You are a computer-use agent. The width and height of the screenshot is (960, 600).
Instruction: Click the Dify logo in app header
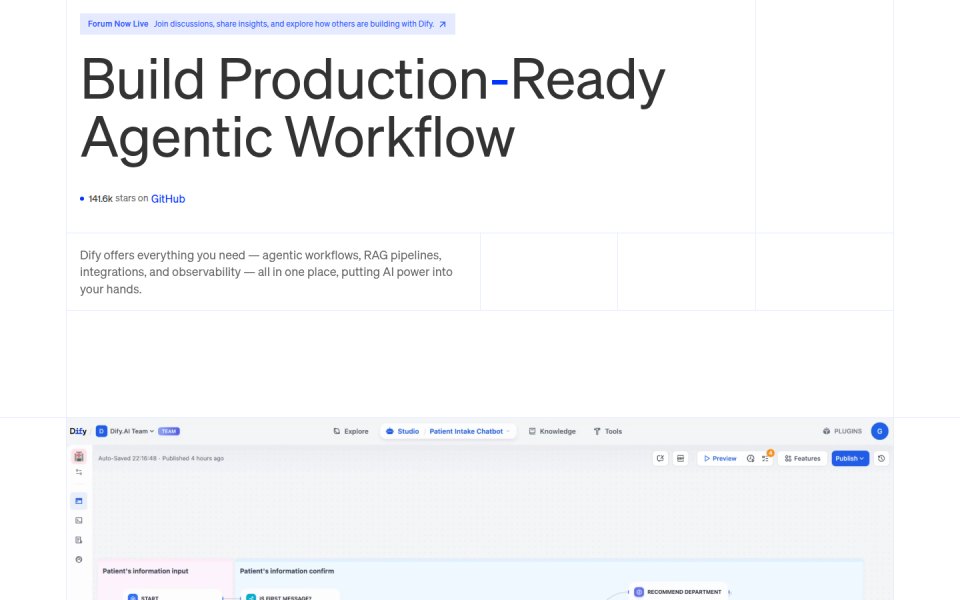pyautogui.click(x=78, y=431)
